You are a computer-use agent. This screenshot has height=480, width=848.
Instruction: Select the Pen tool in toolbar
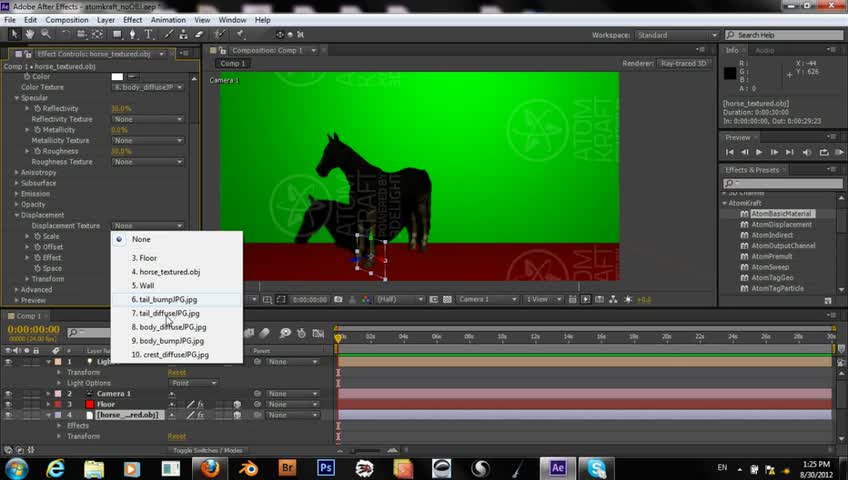pos(132,34)
